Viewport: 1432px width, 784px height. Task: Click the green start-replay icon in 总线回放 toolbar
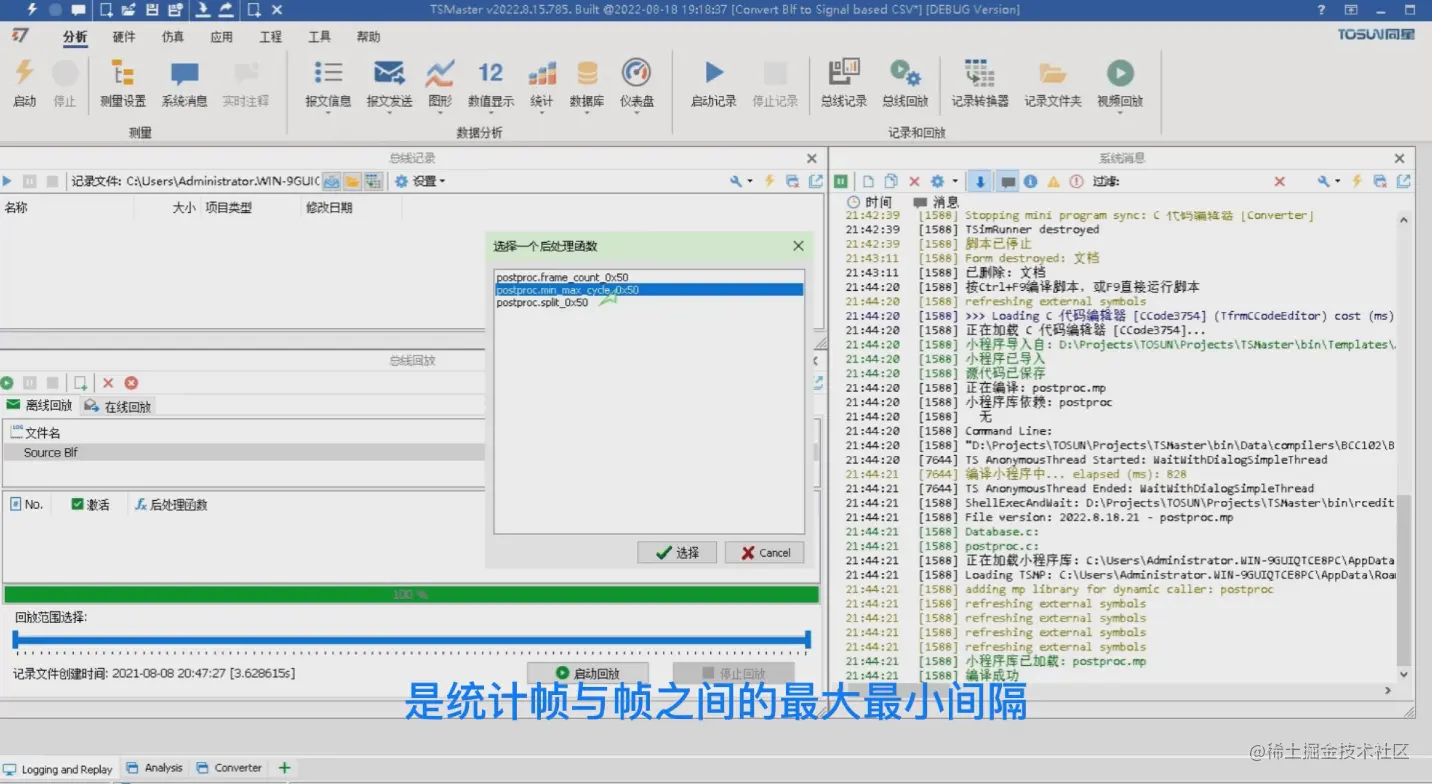click(x=7, y=383)
